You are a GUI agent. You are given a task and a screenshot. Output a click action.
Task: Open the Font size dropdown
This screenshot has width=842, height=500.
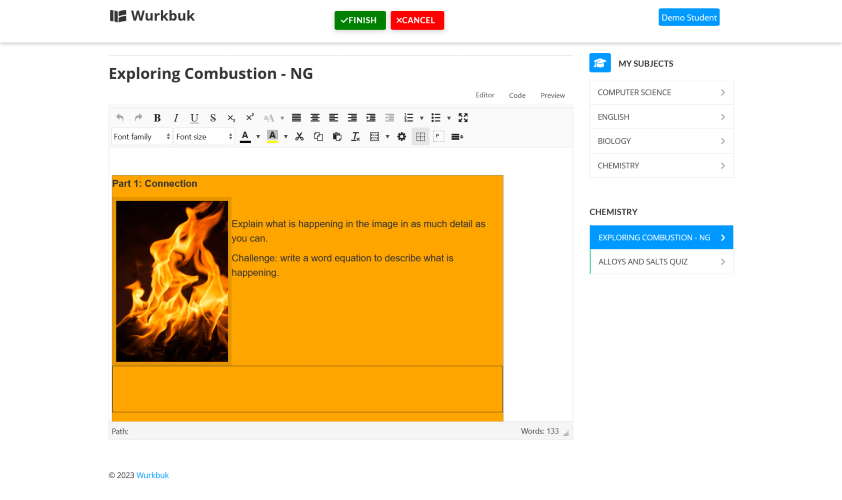(x=204, y=136)
